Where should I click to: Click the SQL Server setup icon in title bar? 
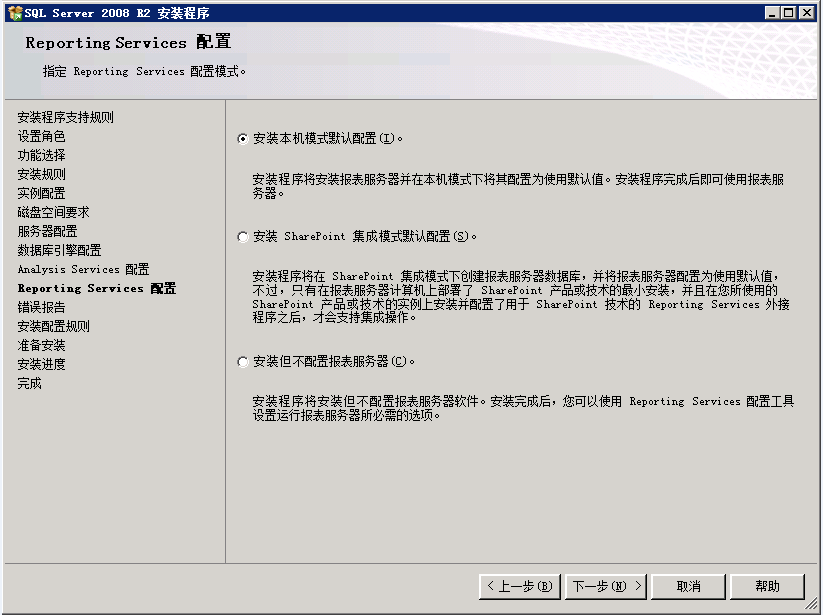pos(13,12)
